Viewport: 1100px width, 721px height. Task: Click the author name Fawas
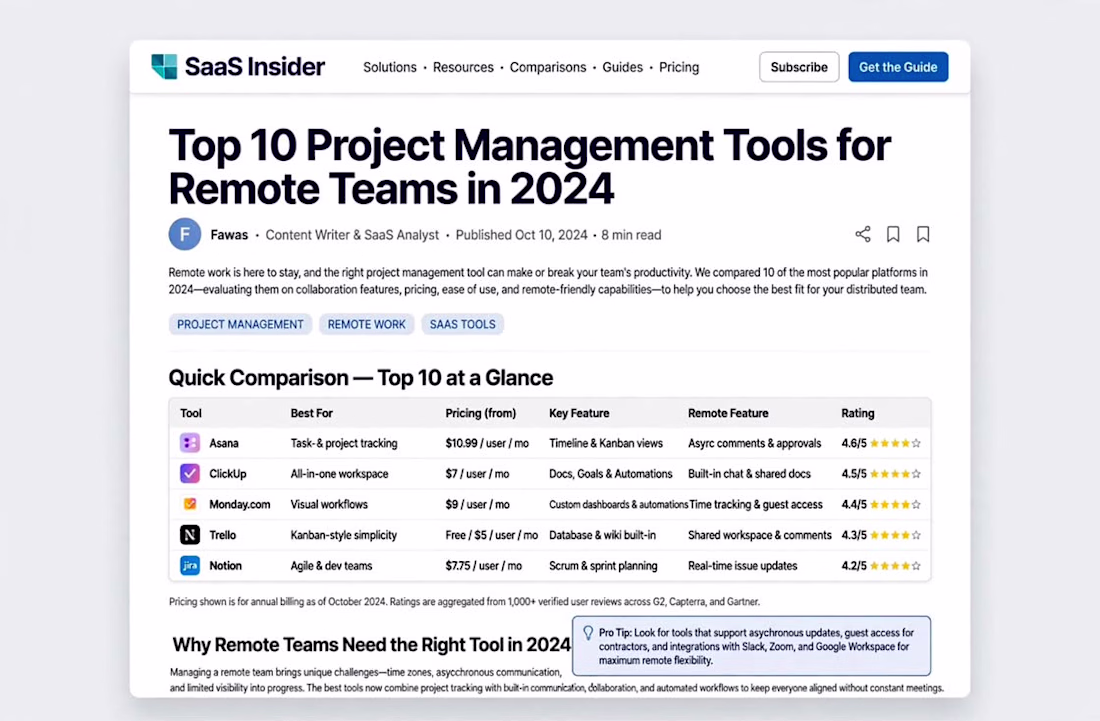pyautogui.click(x=229, y=235)
